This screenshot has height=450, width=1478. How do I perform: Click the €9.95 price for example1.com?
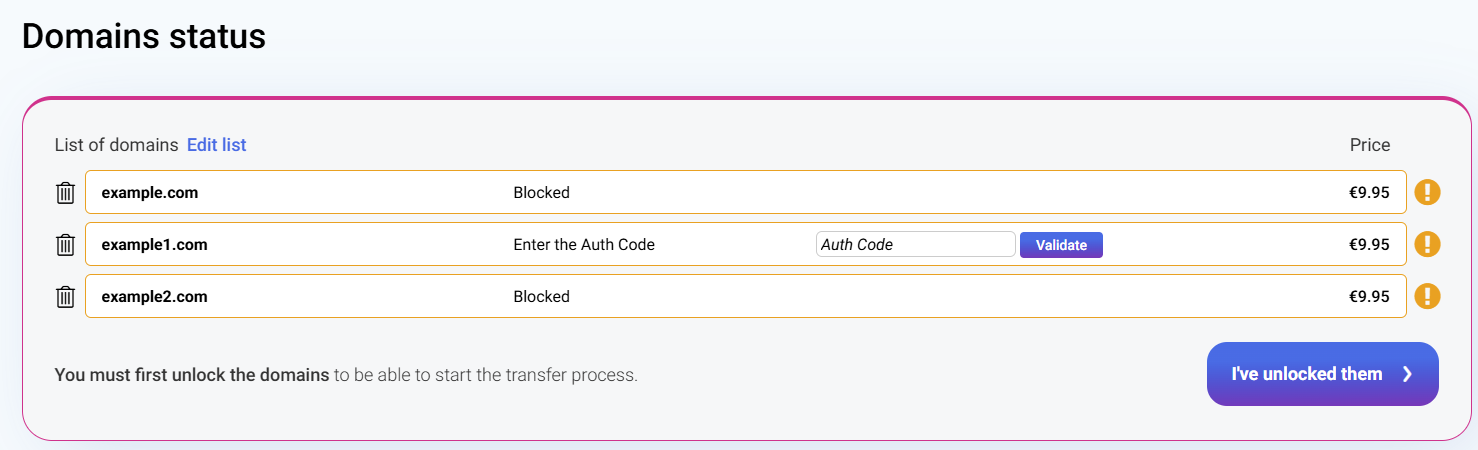coord(1368,245)
